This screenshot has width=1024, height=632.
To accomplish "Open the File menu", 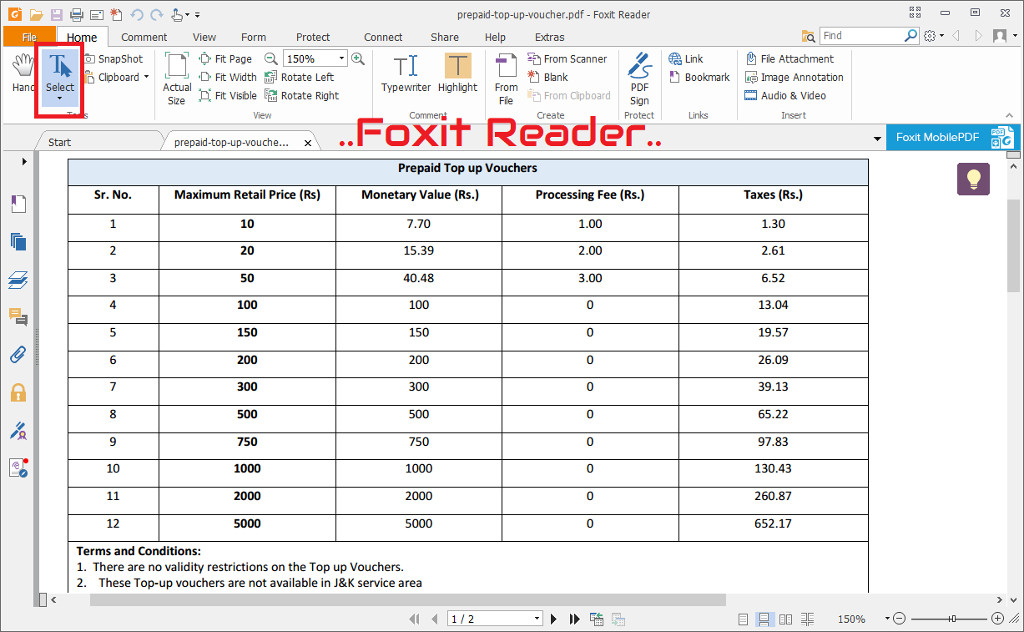I will (29, 36).
